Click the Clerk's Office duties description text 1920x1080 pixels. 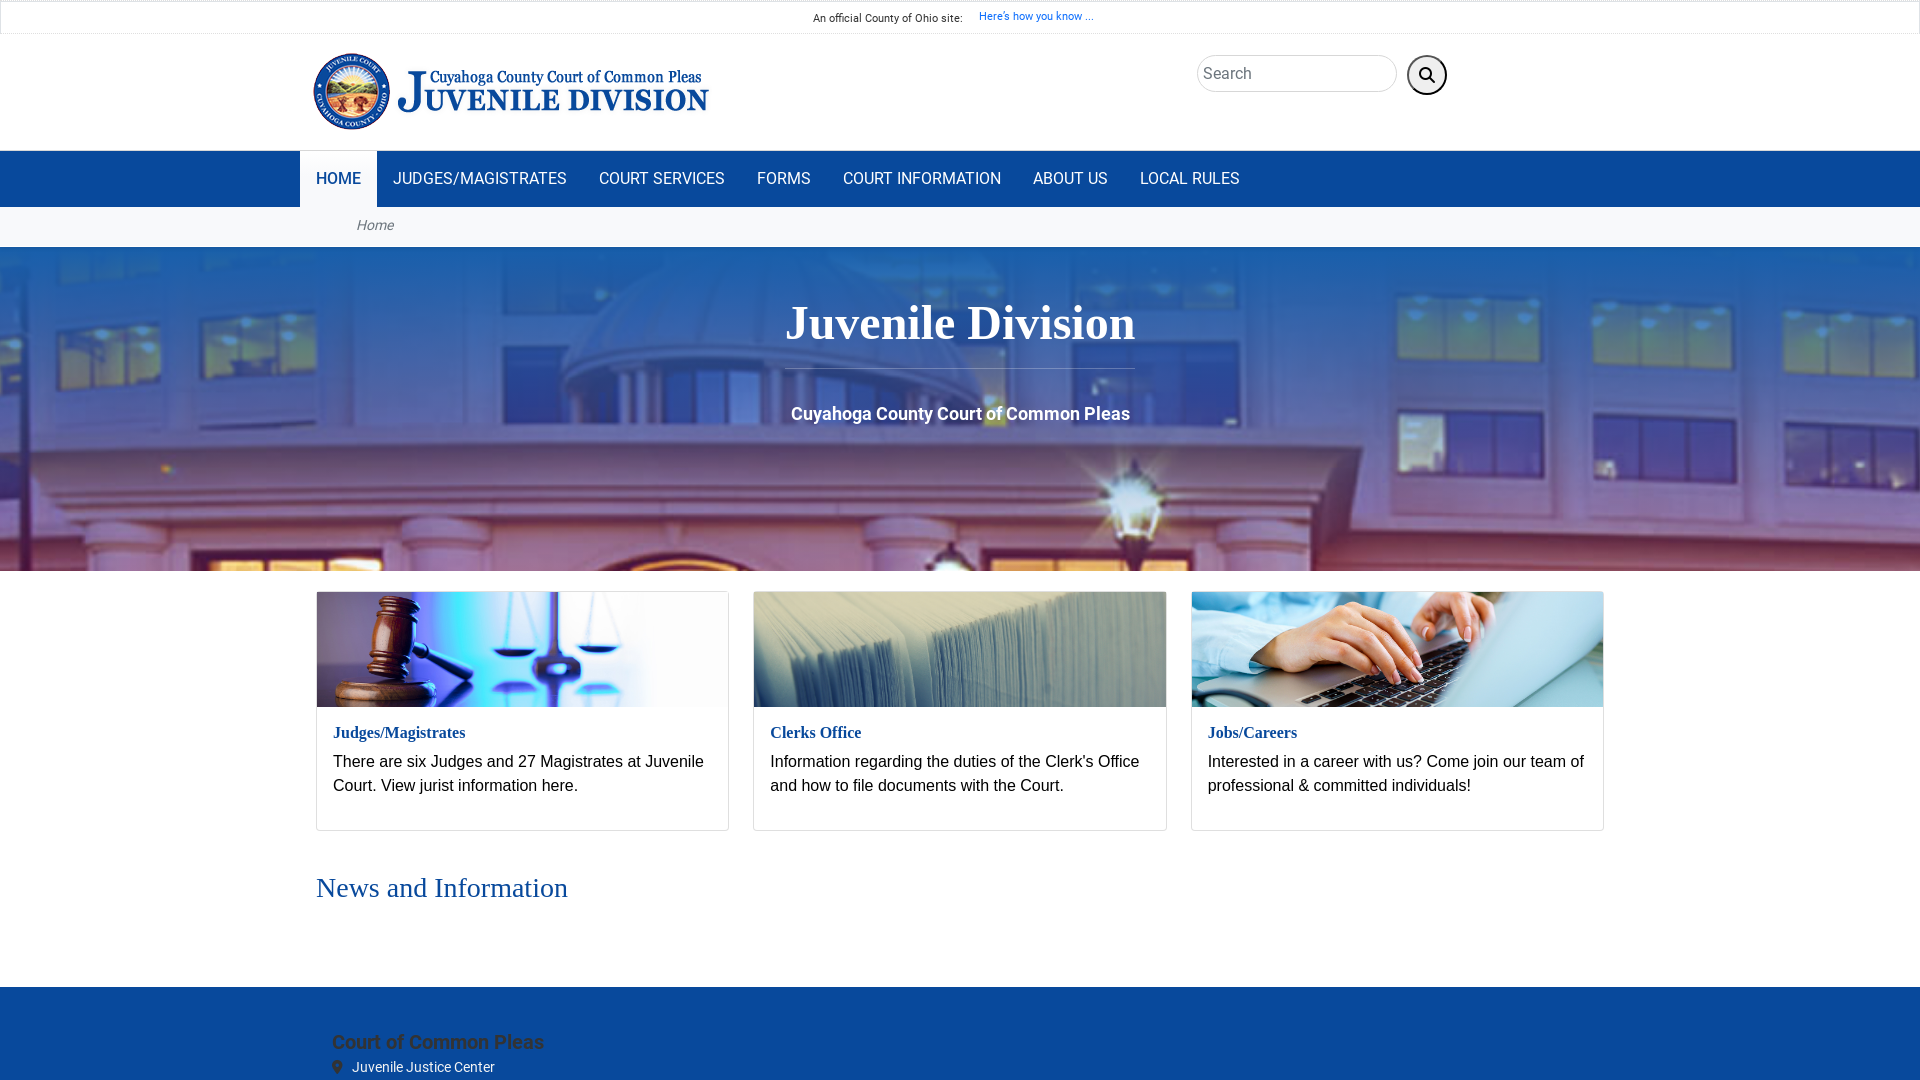[954, 774]
